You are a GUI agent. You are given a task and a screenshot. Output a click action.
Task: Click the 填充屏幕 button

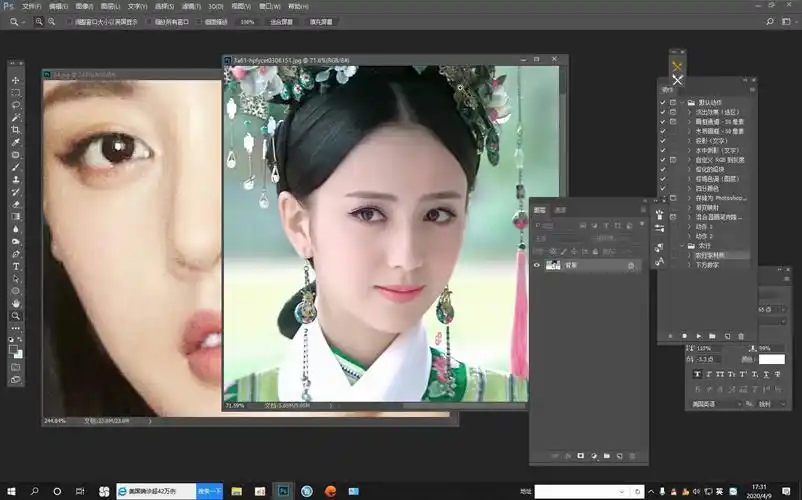coord(321,22)
